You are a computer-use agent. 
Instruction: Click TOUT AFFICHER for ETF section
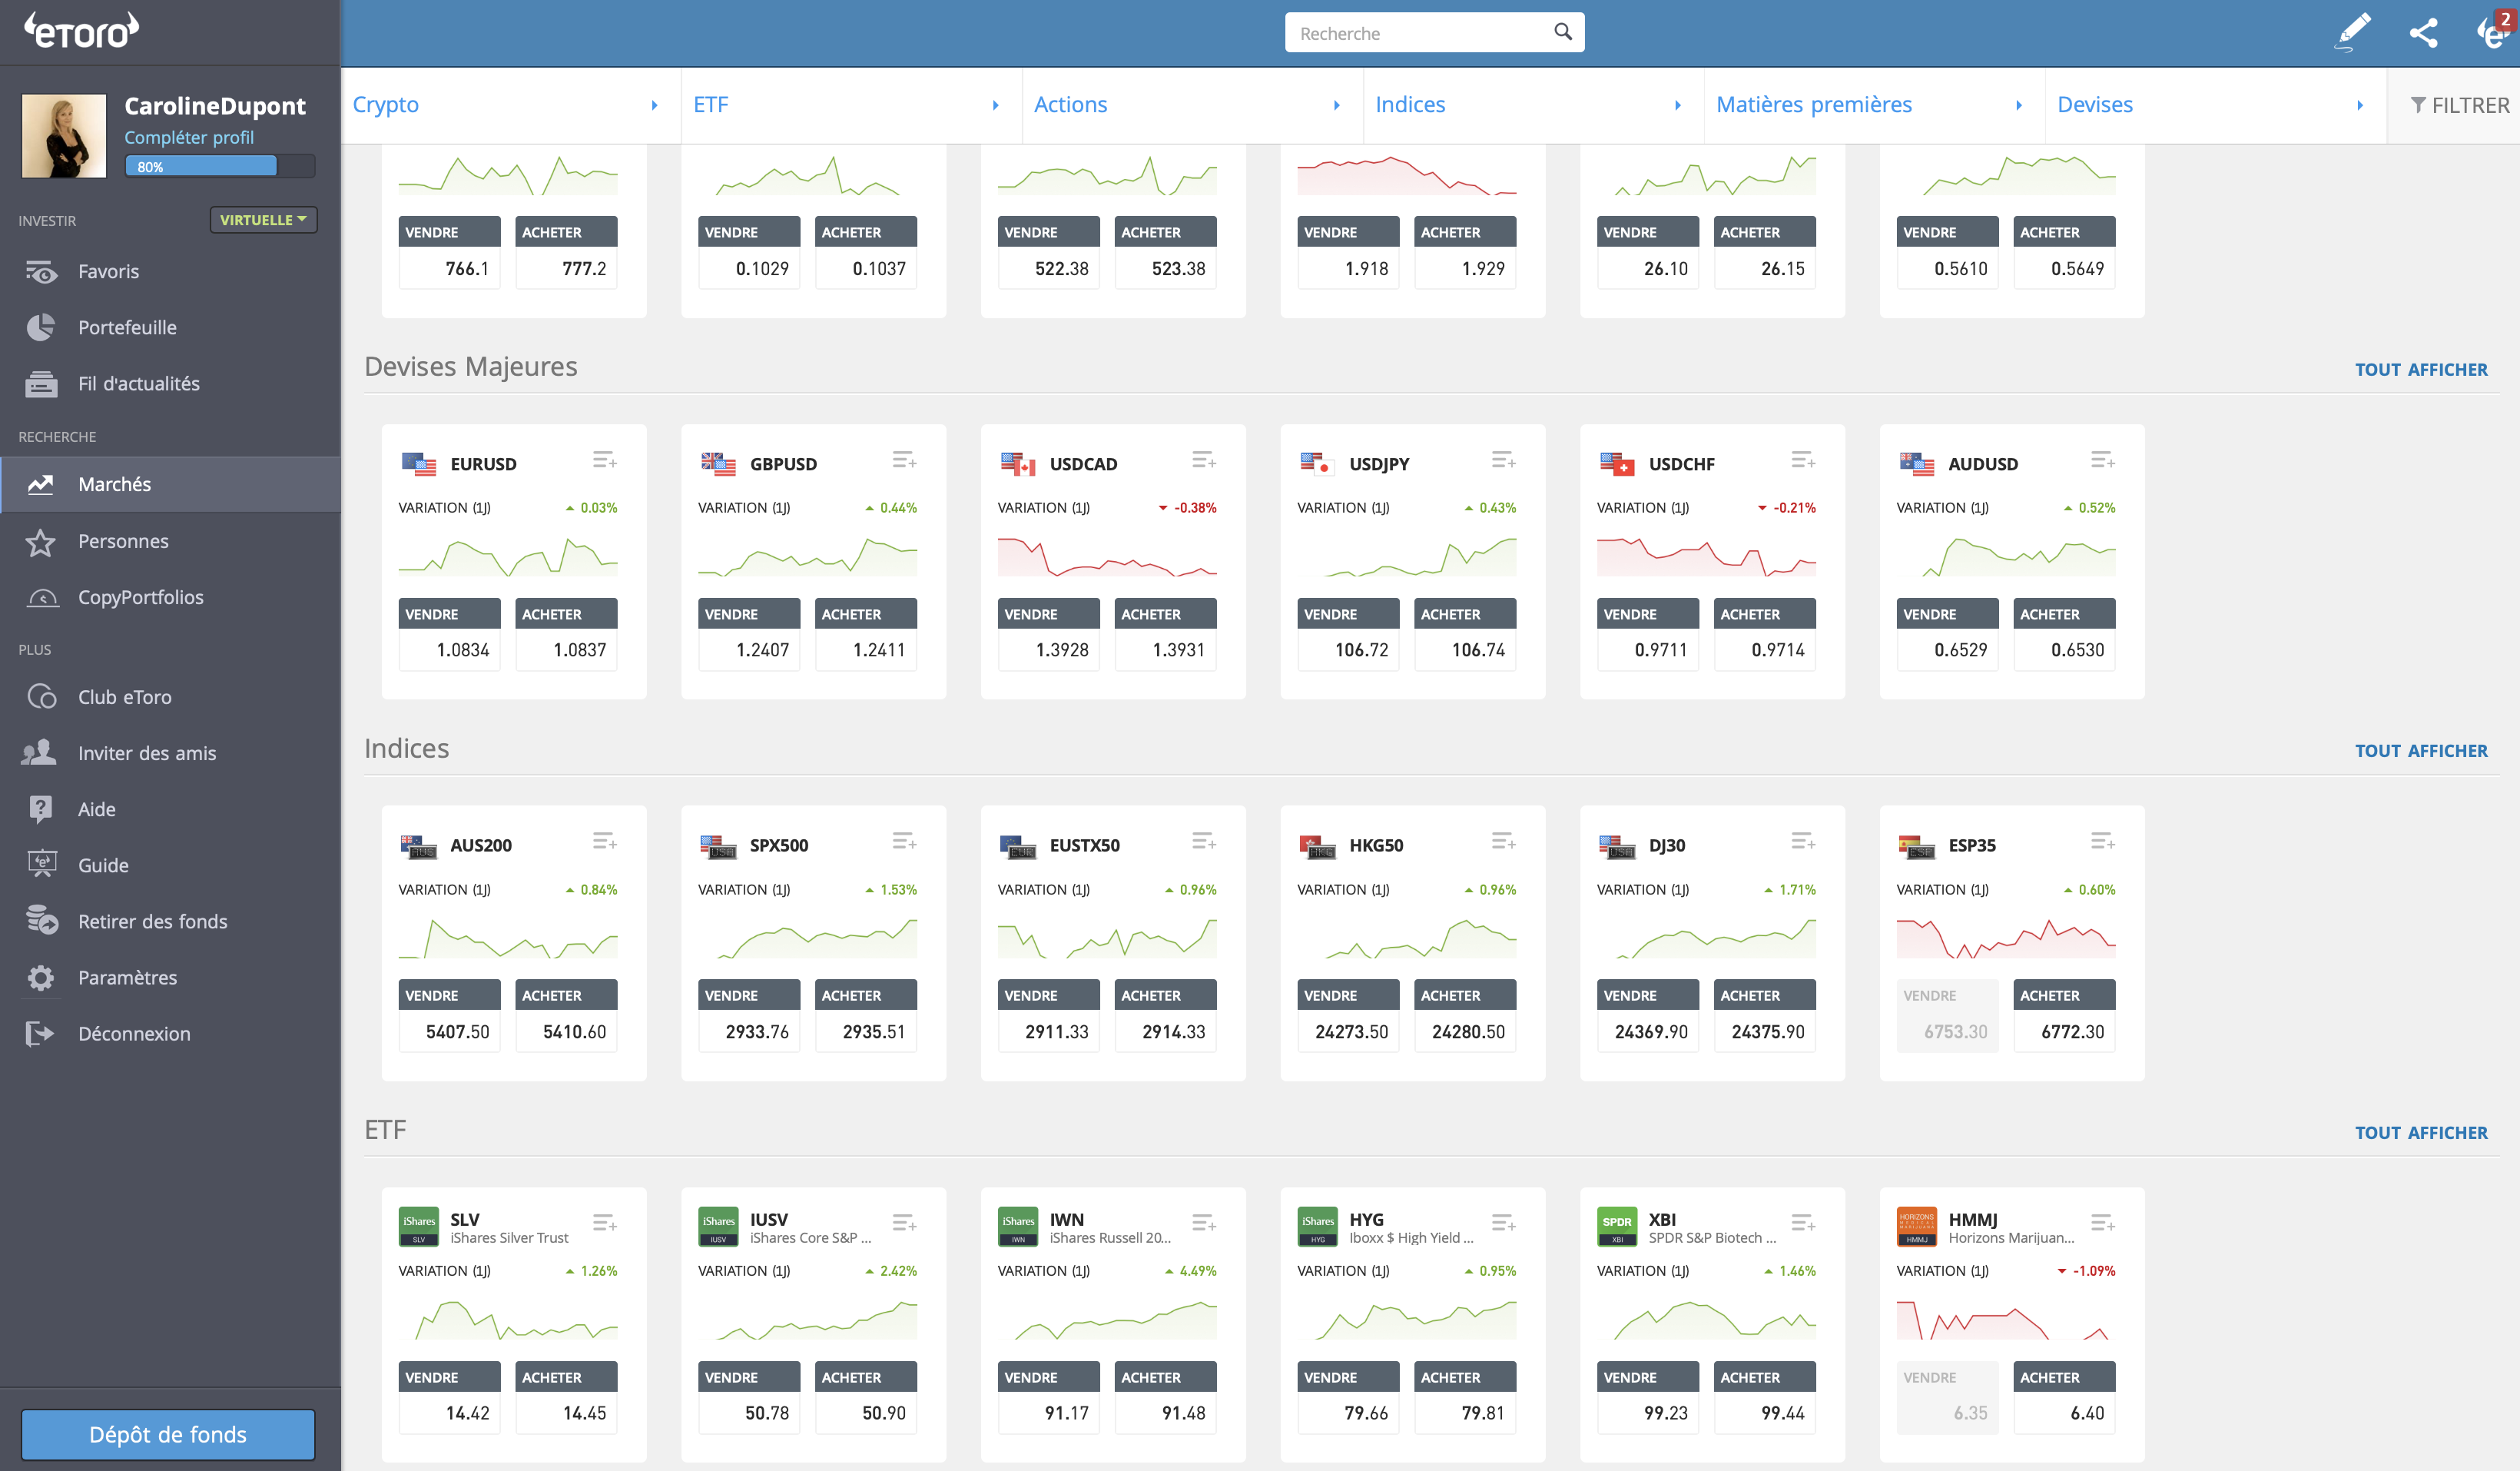click(2420, 1132)
